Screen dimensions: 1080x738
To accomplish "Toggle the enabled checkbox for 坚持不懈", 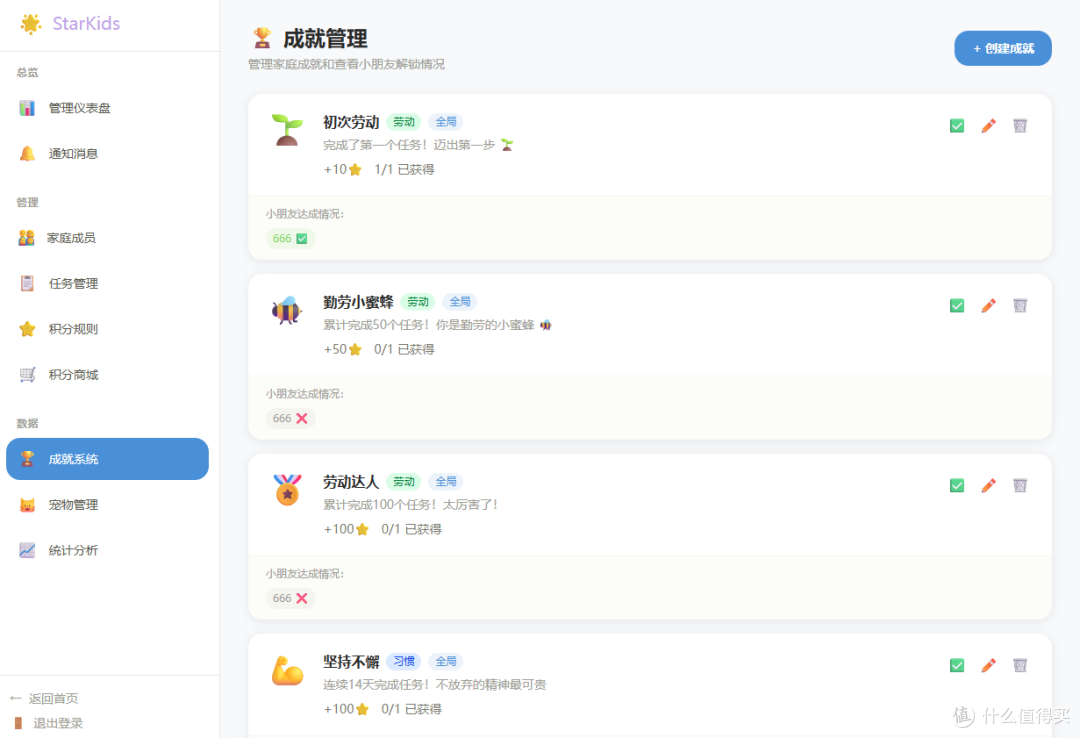I will click(x=957, y=665).
